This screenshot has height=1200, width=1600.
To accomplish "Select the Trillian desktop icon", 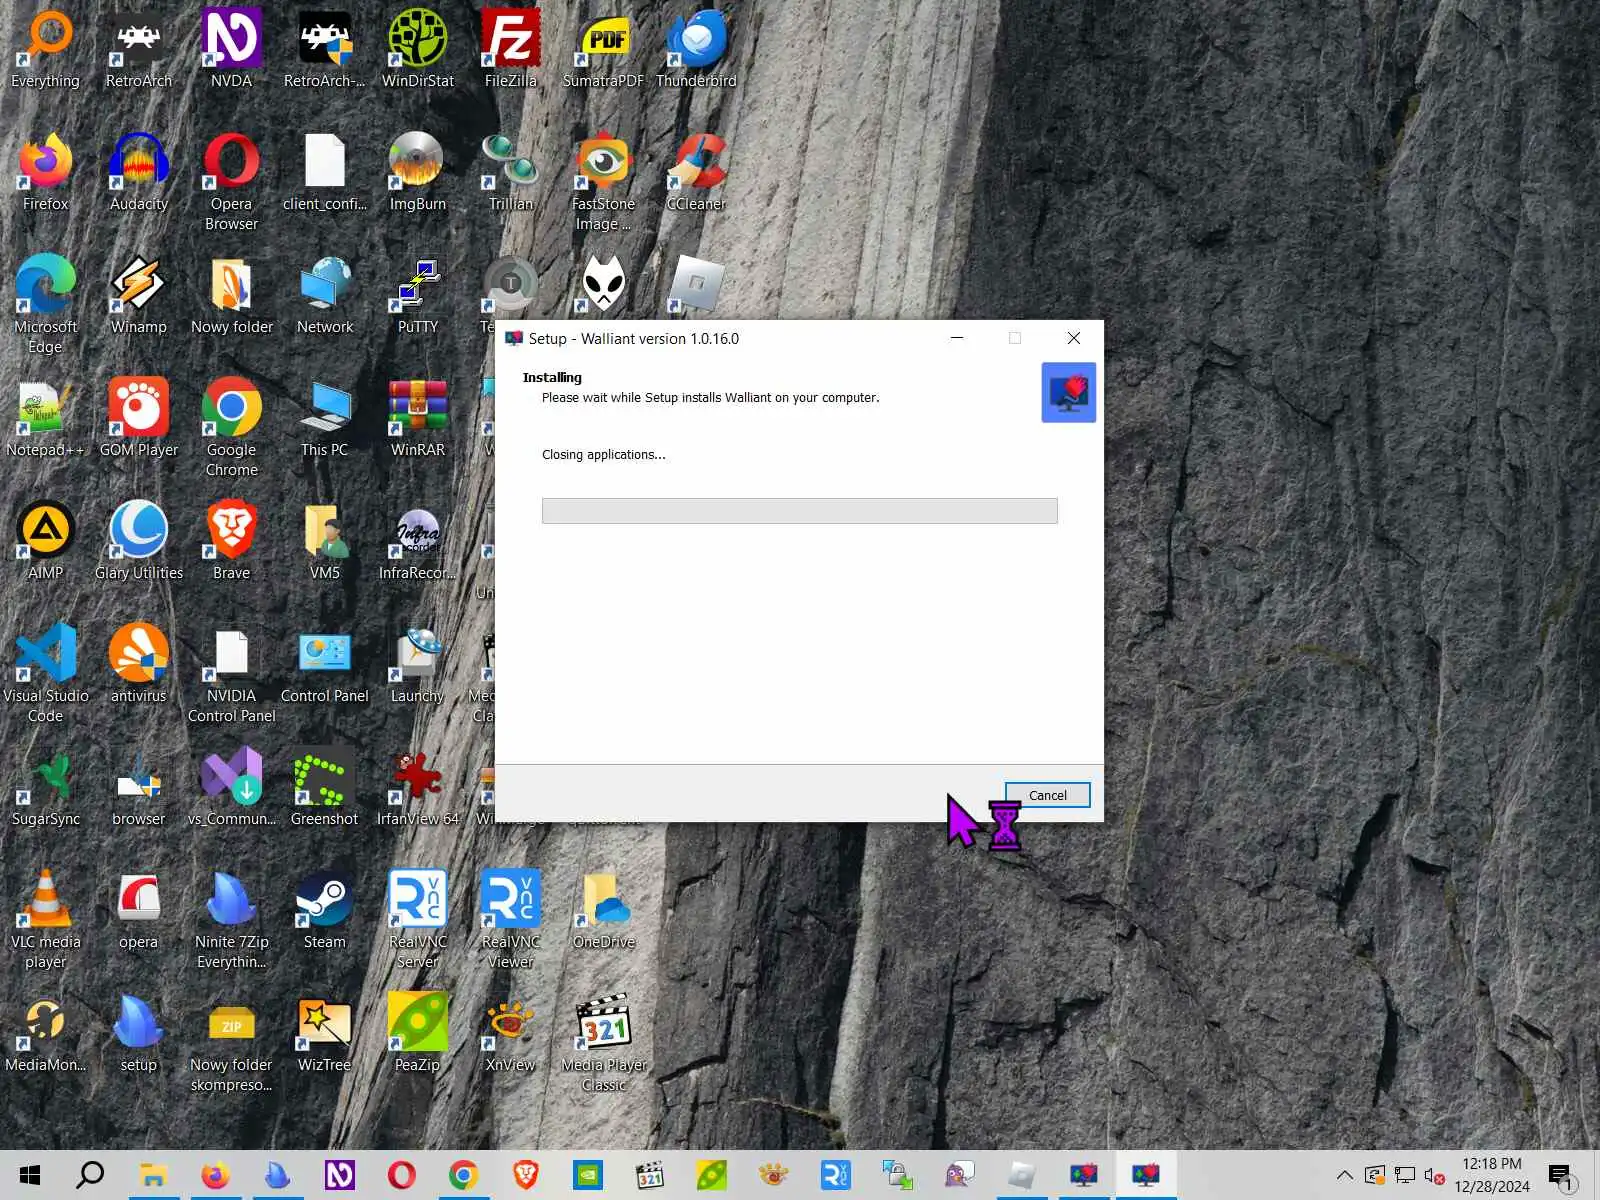I will coord(511,172).
